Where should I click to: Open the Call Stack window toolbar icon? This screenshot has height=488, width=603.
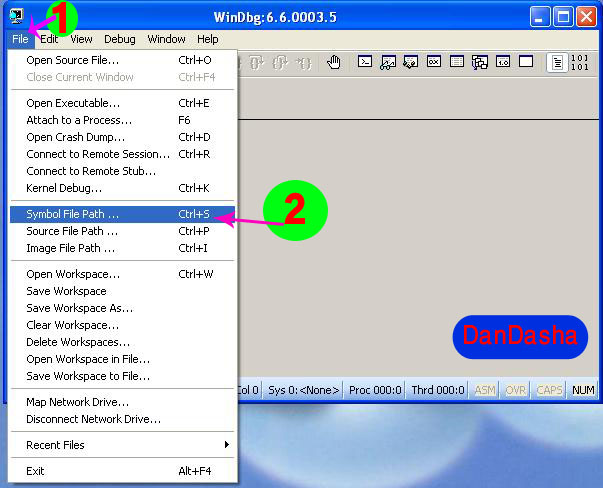(x=480, y=62)
